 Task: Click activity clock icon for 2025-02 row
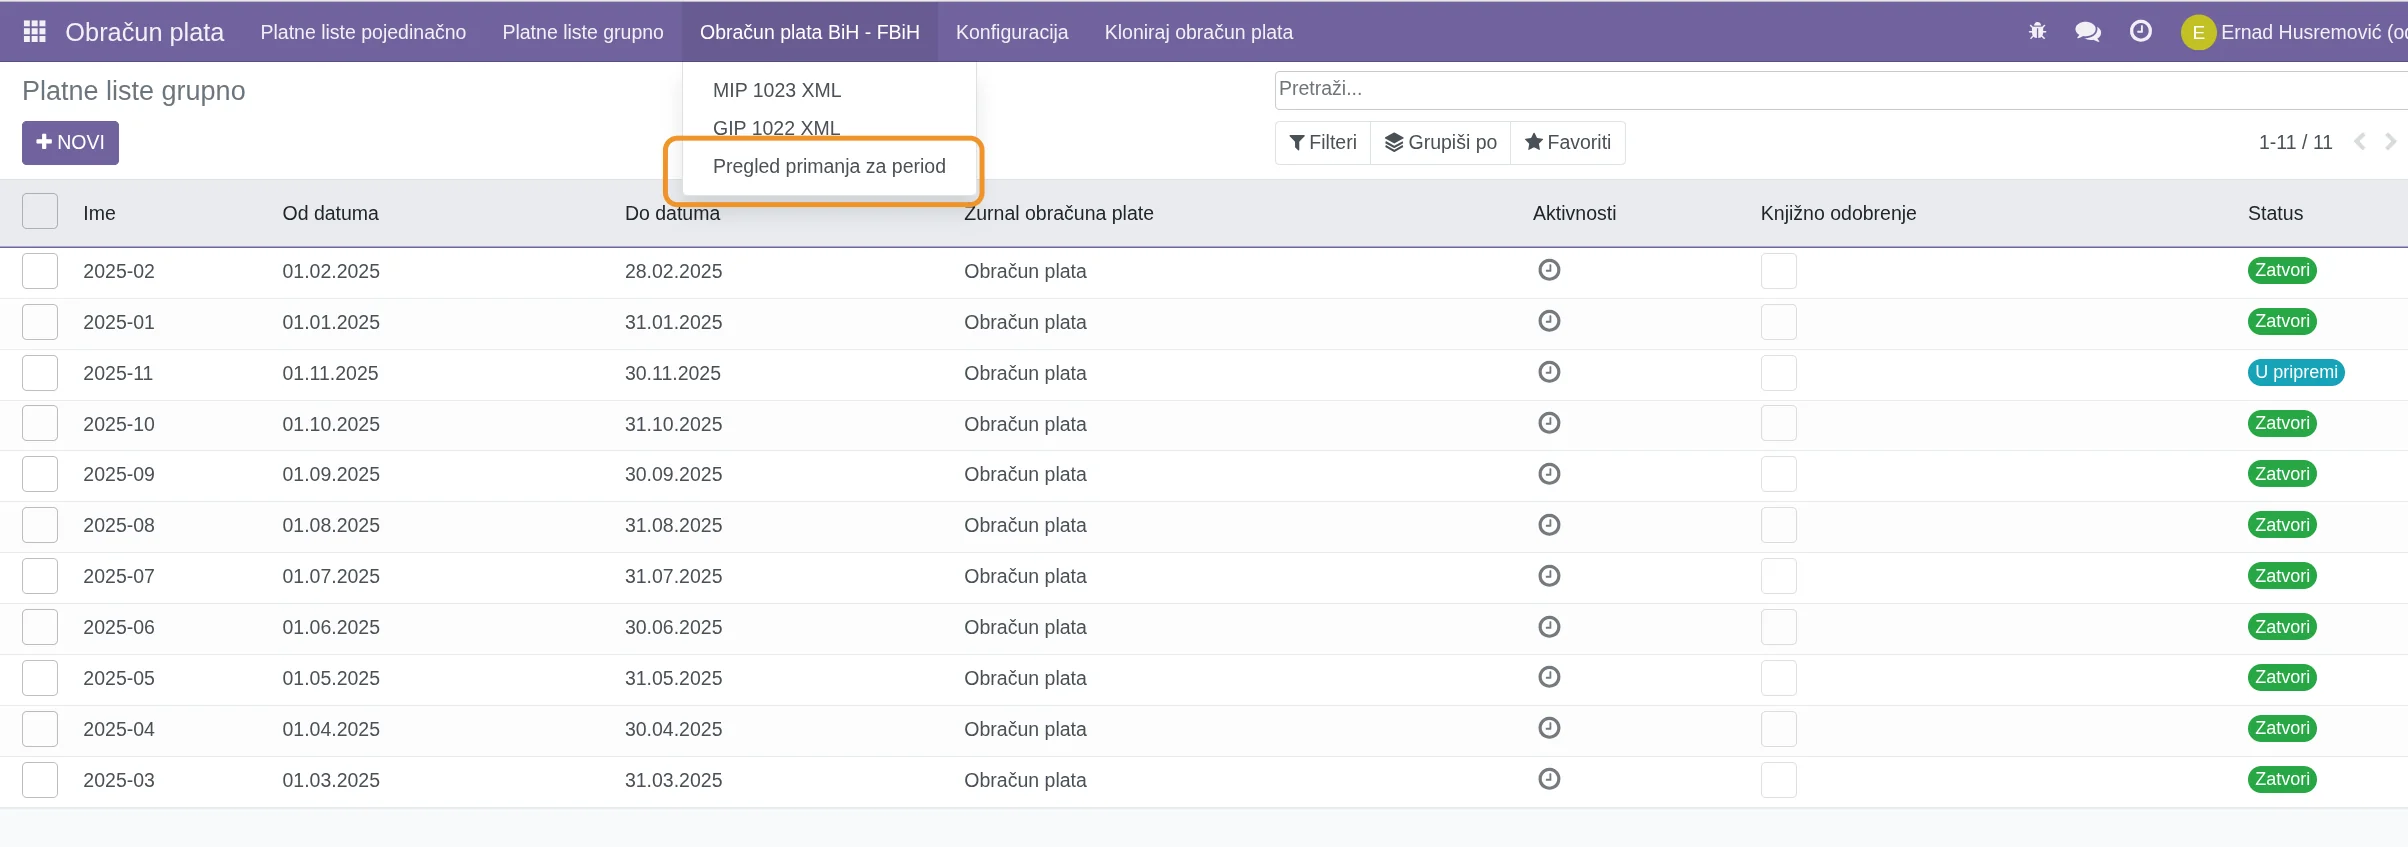(x=1549, y=270)
